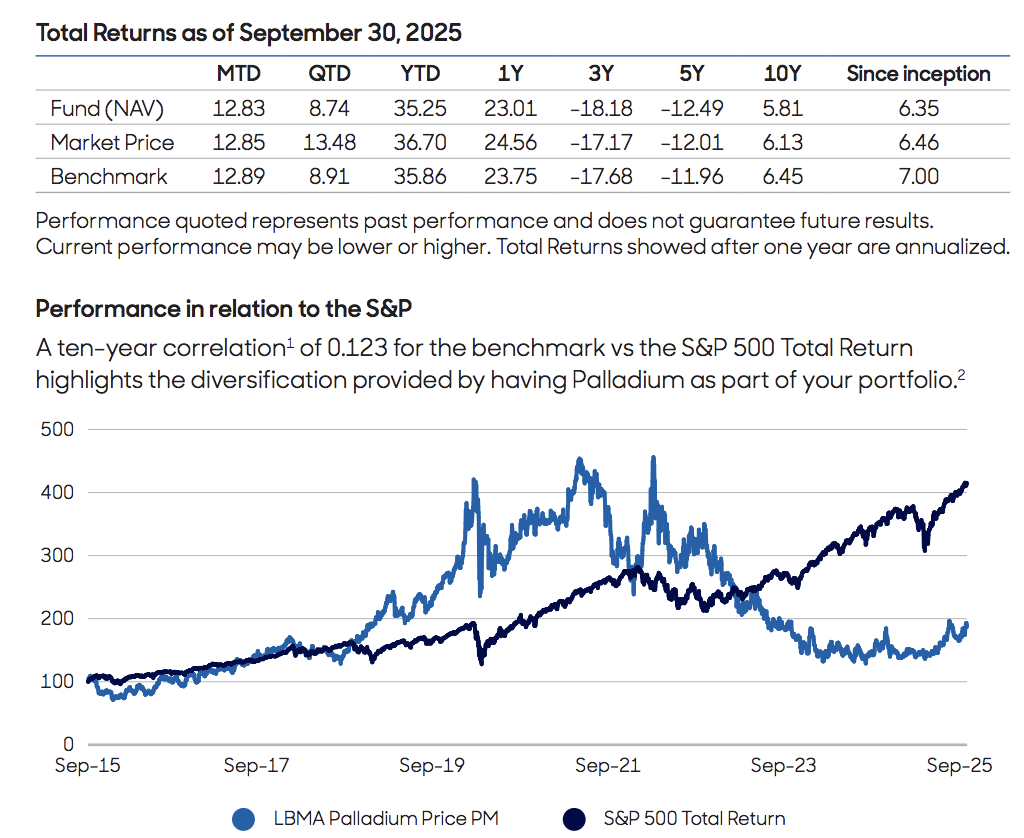Click the Market Price YTD value 36.70

coord(421,143)
